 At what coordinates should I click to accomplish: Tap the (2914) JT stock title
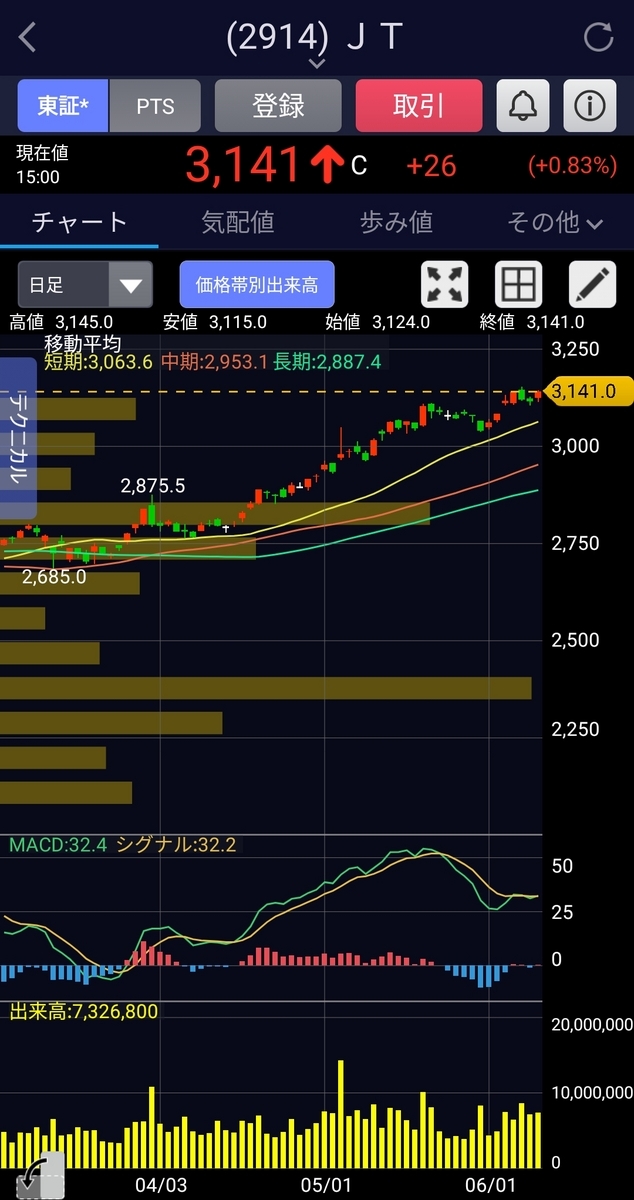[315, 37]
